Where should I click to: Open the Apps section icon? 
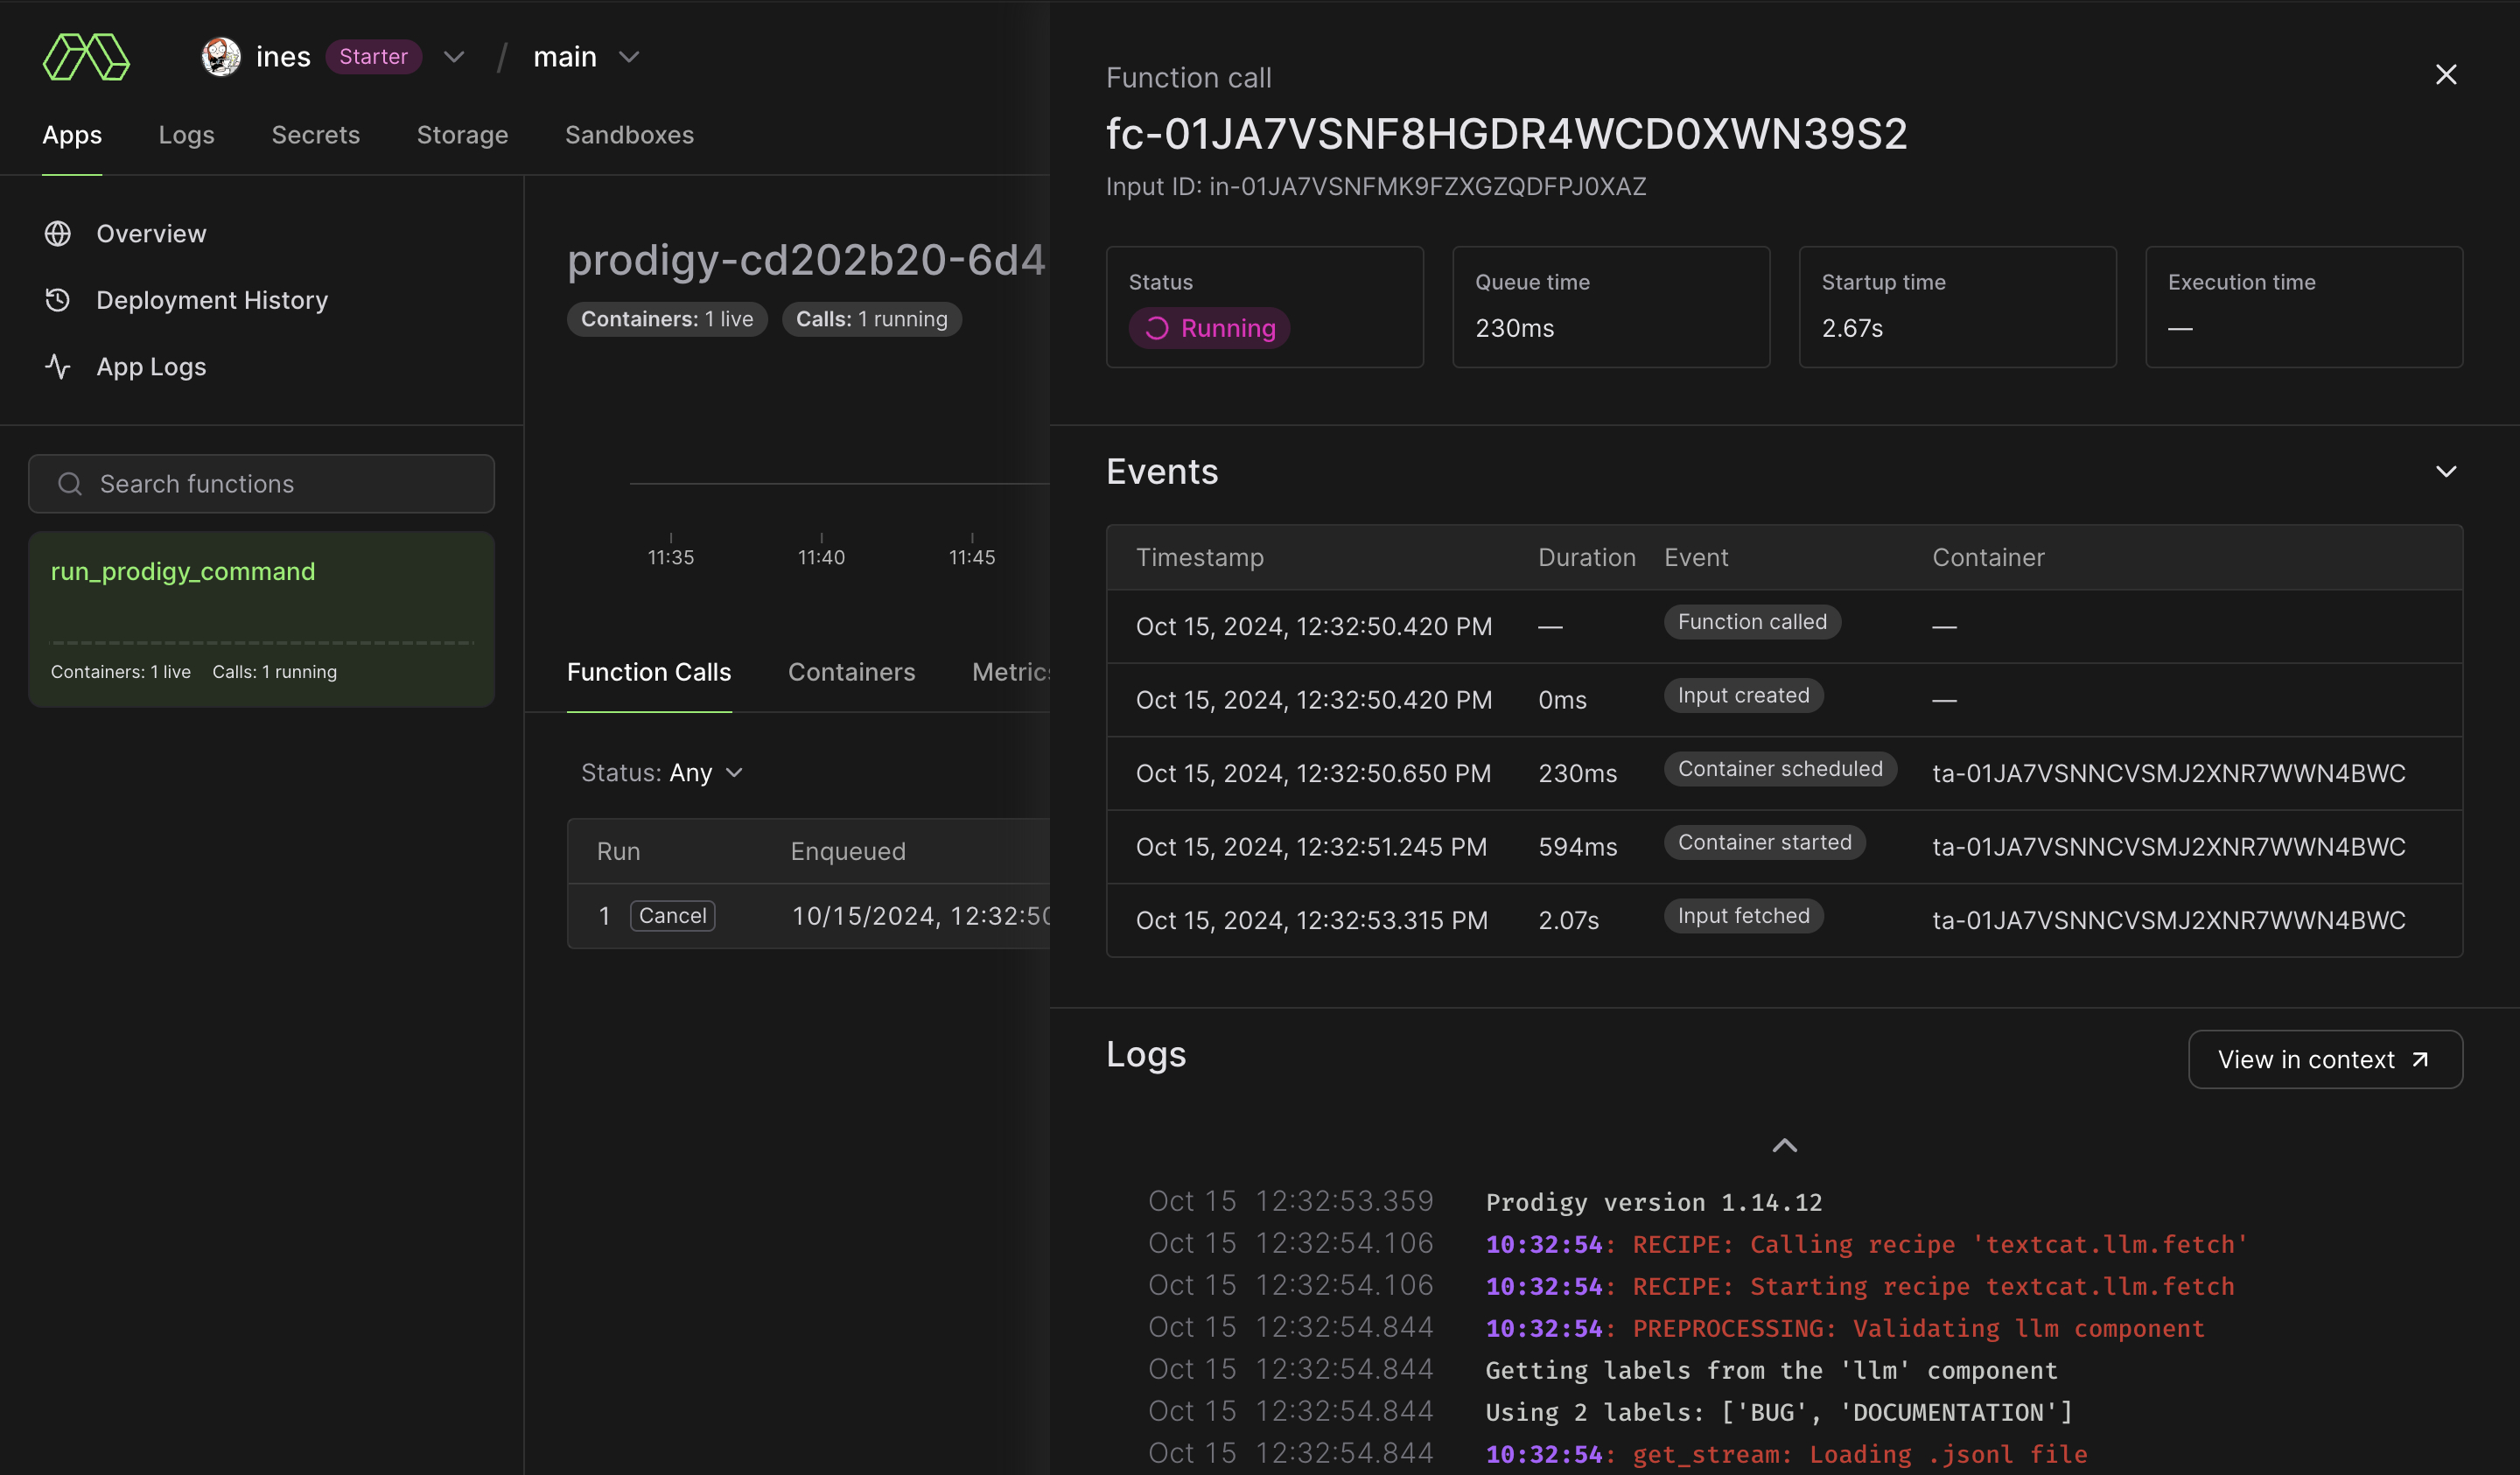(x=72, y=136)
